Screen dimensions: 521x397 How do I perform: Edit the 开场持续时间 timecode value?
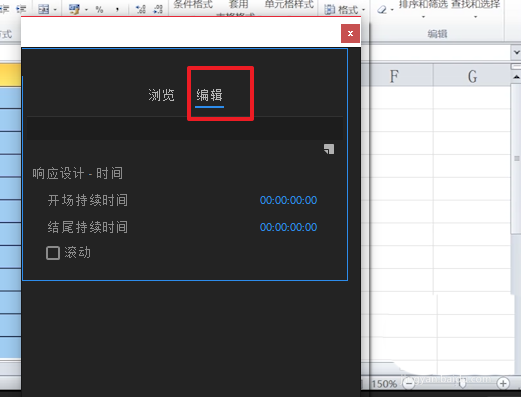pyautogui.click(x=288, y=200)
